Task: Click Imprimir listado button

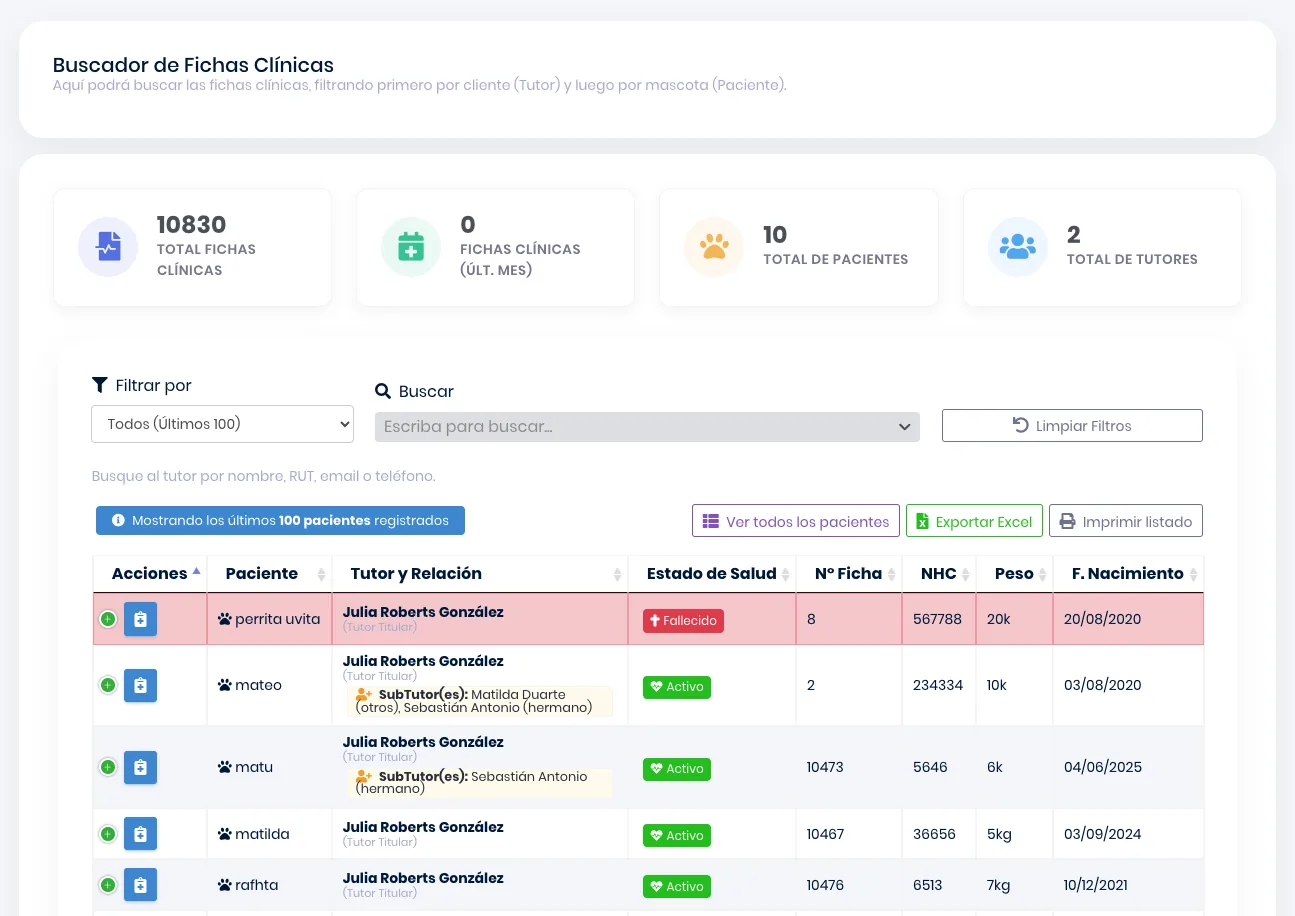Action: tap(1126, 522)
